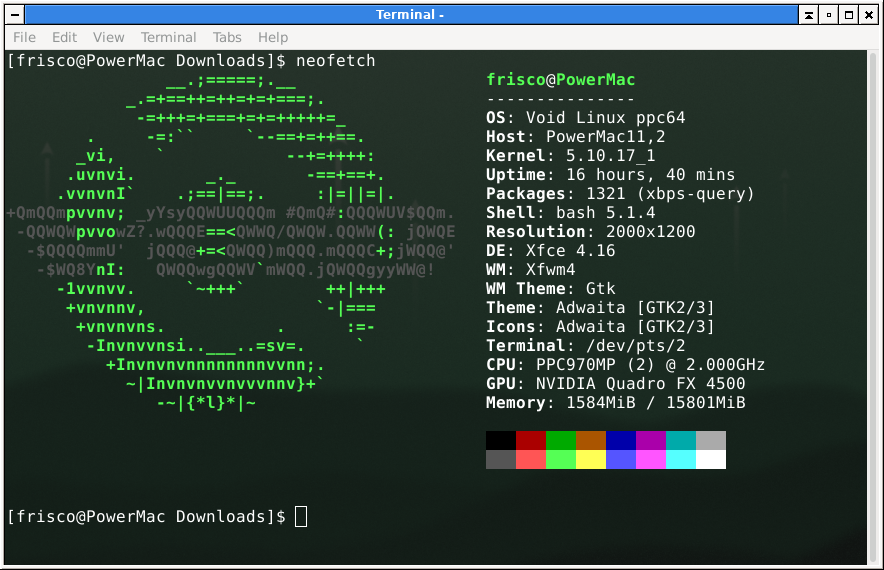The width and height of the screenshot is (884, 570).
Task: Click the 'Icons: Adwaita [GTK2/3]' line
Action: coord(600,326)
